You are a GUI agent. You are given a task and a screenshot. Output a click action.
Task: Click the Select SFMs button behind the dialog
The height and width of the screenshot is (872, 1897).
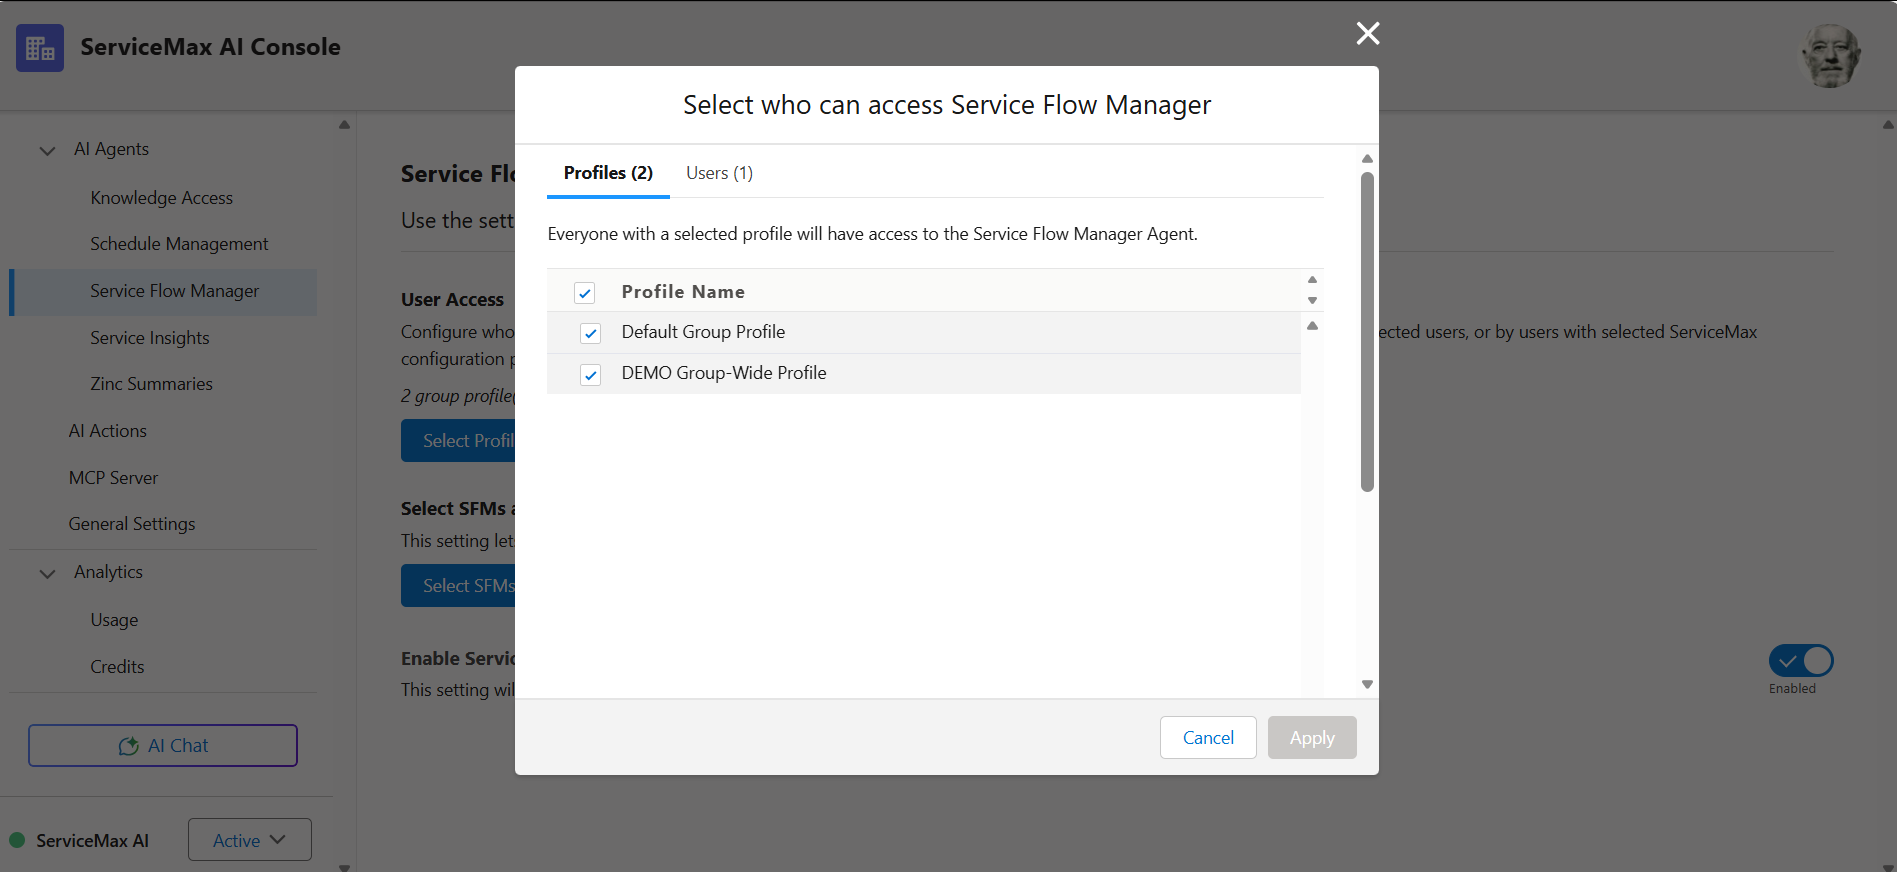point(458,586)
